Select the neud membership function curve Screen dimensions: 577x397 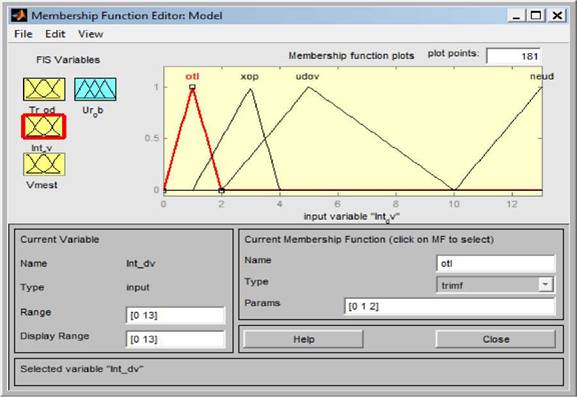(542, 77)
